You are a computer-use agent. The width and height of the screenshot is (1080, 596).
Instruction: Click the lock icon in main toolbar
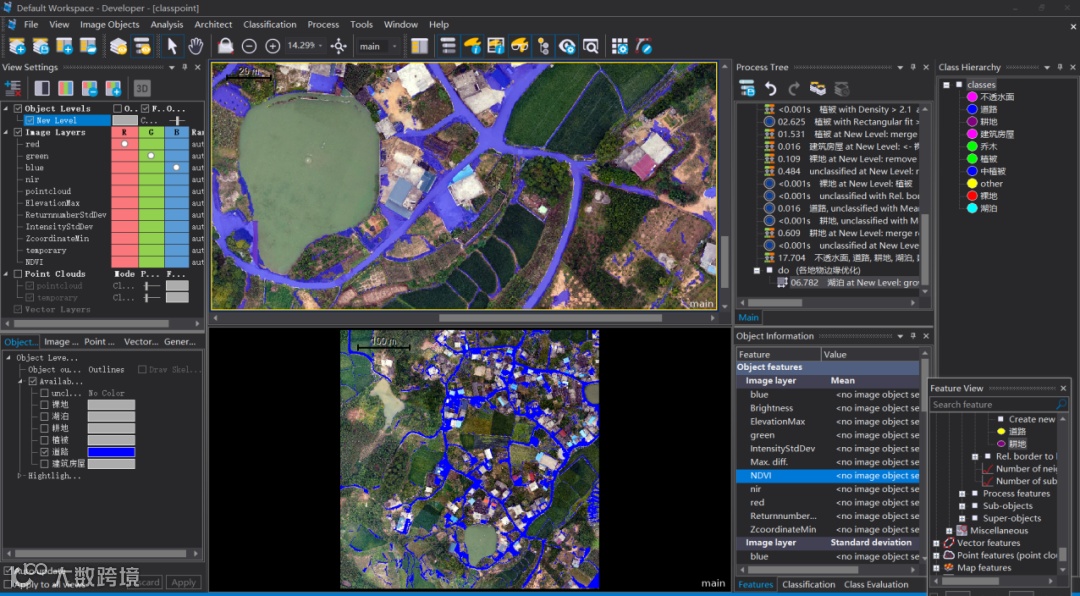tap(225, 46)
